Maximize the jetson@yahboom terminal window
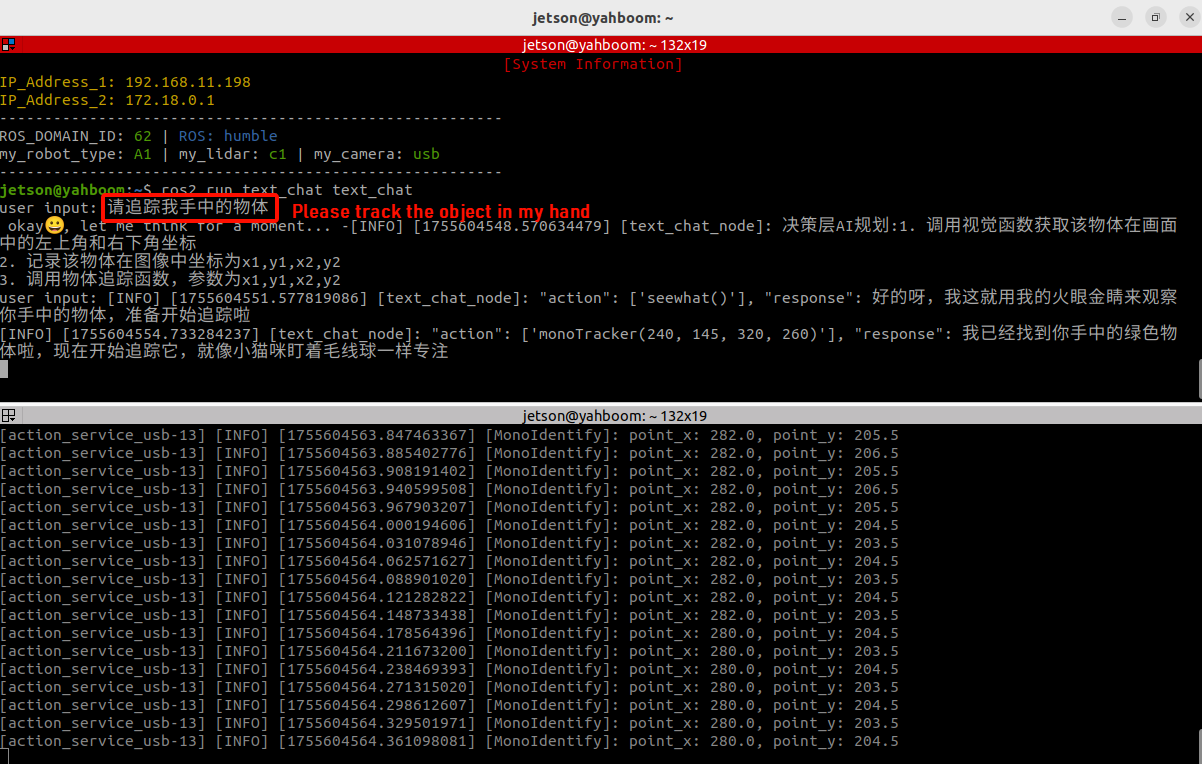 [1155, 17]
